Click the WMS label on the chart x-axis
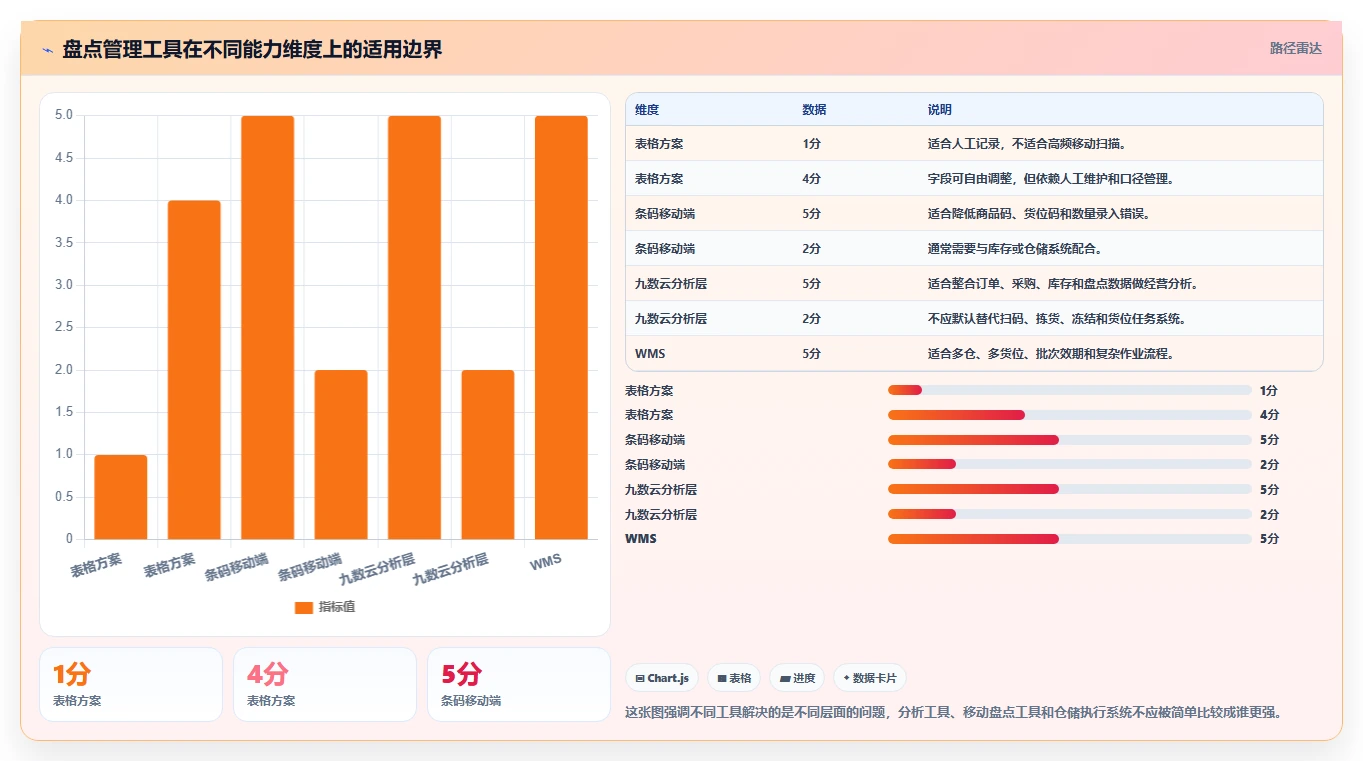The width and height of the screenshot is (1363, 761). coord(546,563)
